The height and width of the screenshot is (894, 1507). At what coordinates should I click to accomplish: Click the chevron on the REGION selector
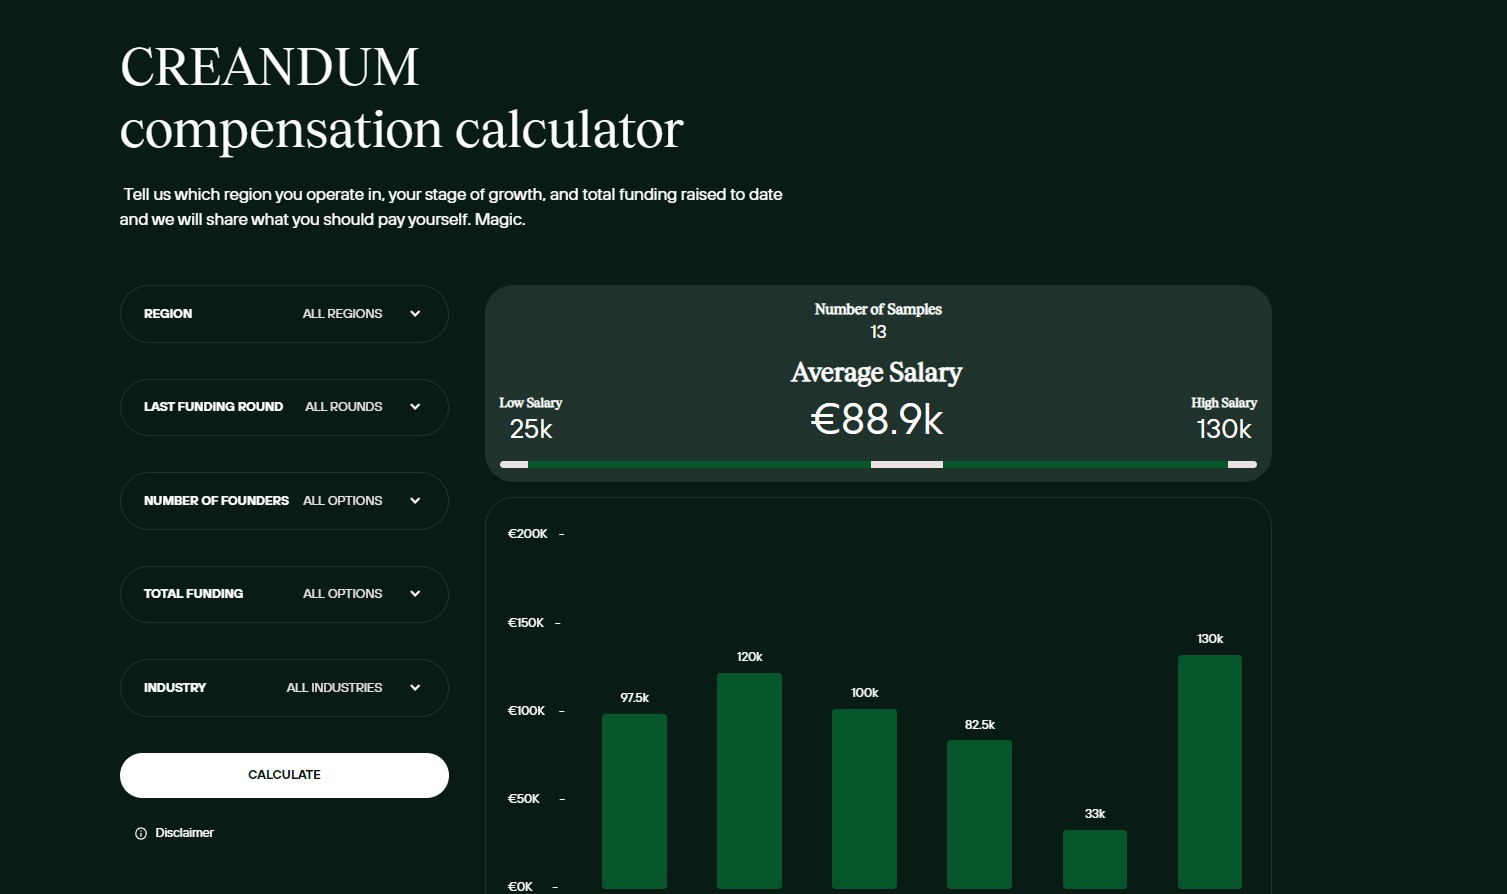[414, 313]
